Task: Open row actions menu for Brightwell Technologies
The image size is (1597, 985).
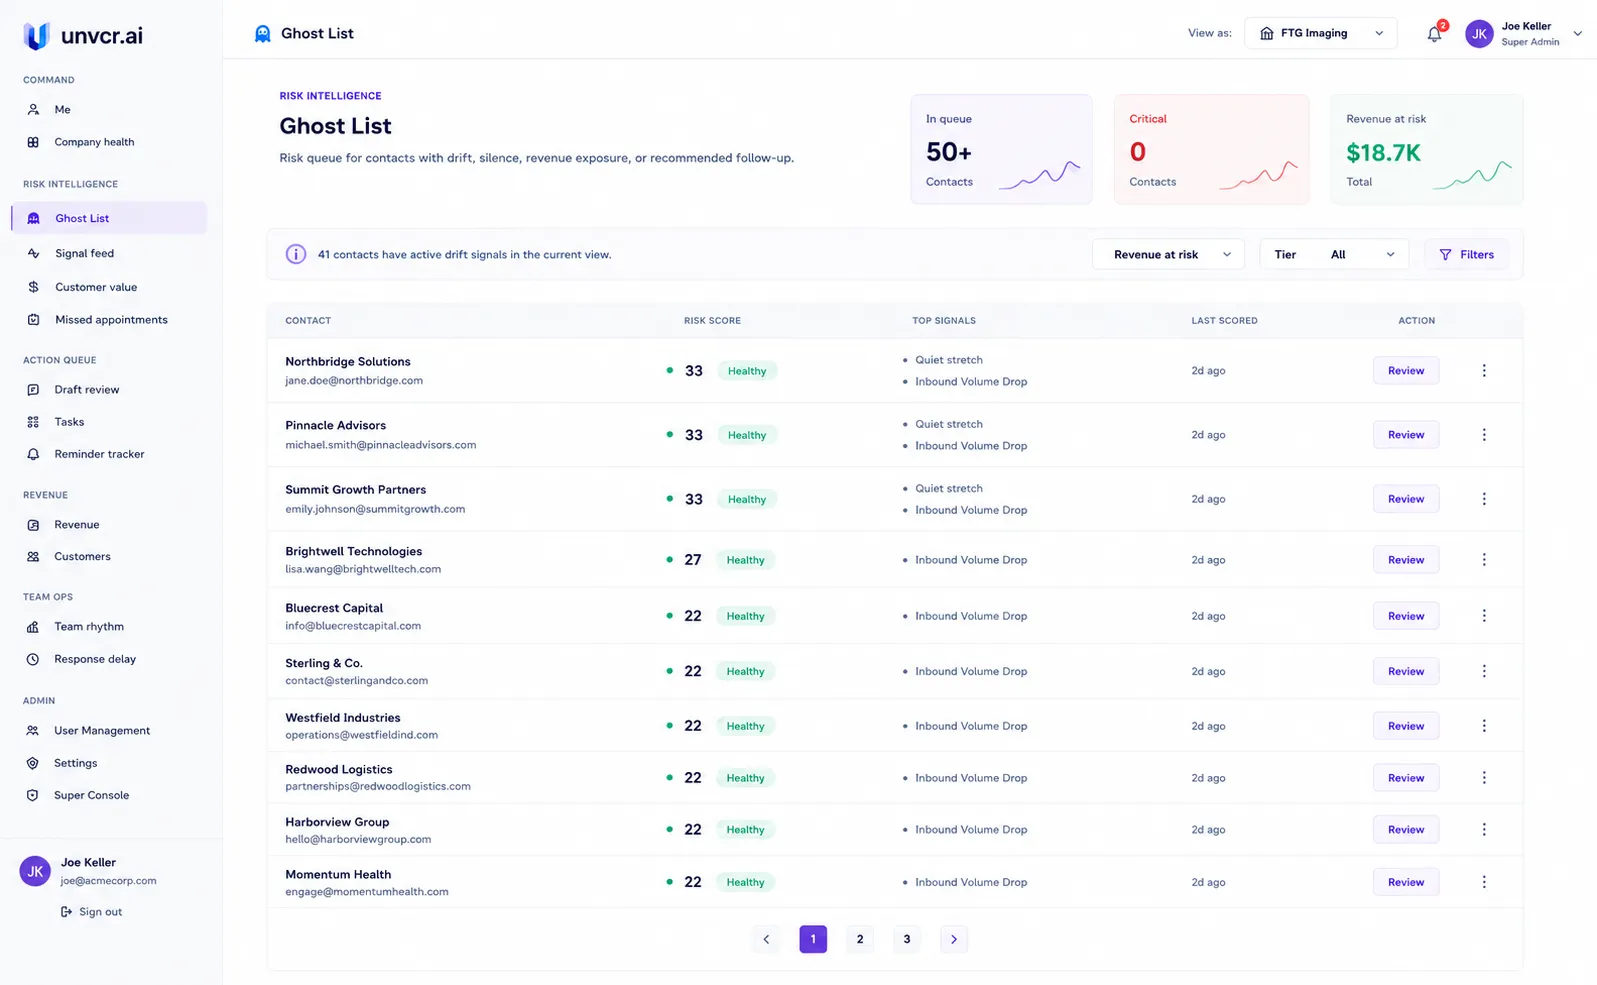Action: tap(1484, 560)
